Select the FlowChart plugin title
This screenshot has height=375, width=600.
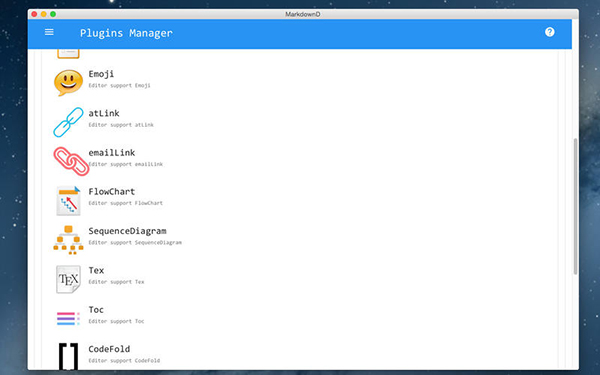point(112,192)
